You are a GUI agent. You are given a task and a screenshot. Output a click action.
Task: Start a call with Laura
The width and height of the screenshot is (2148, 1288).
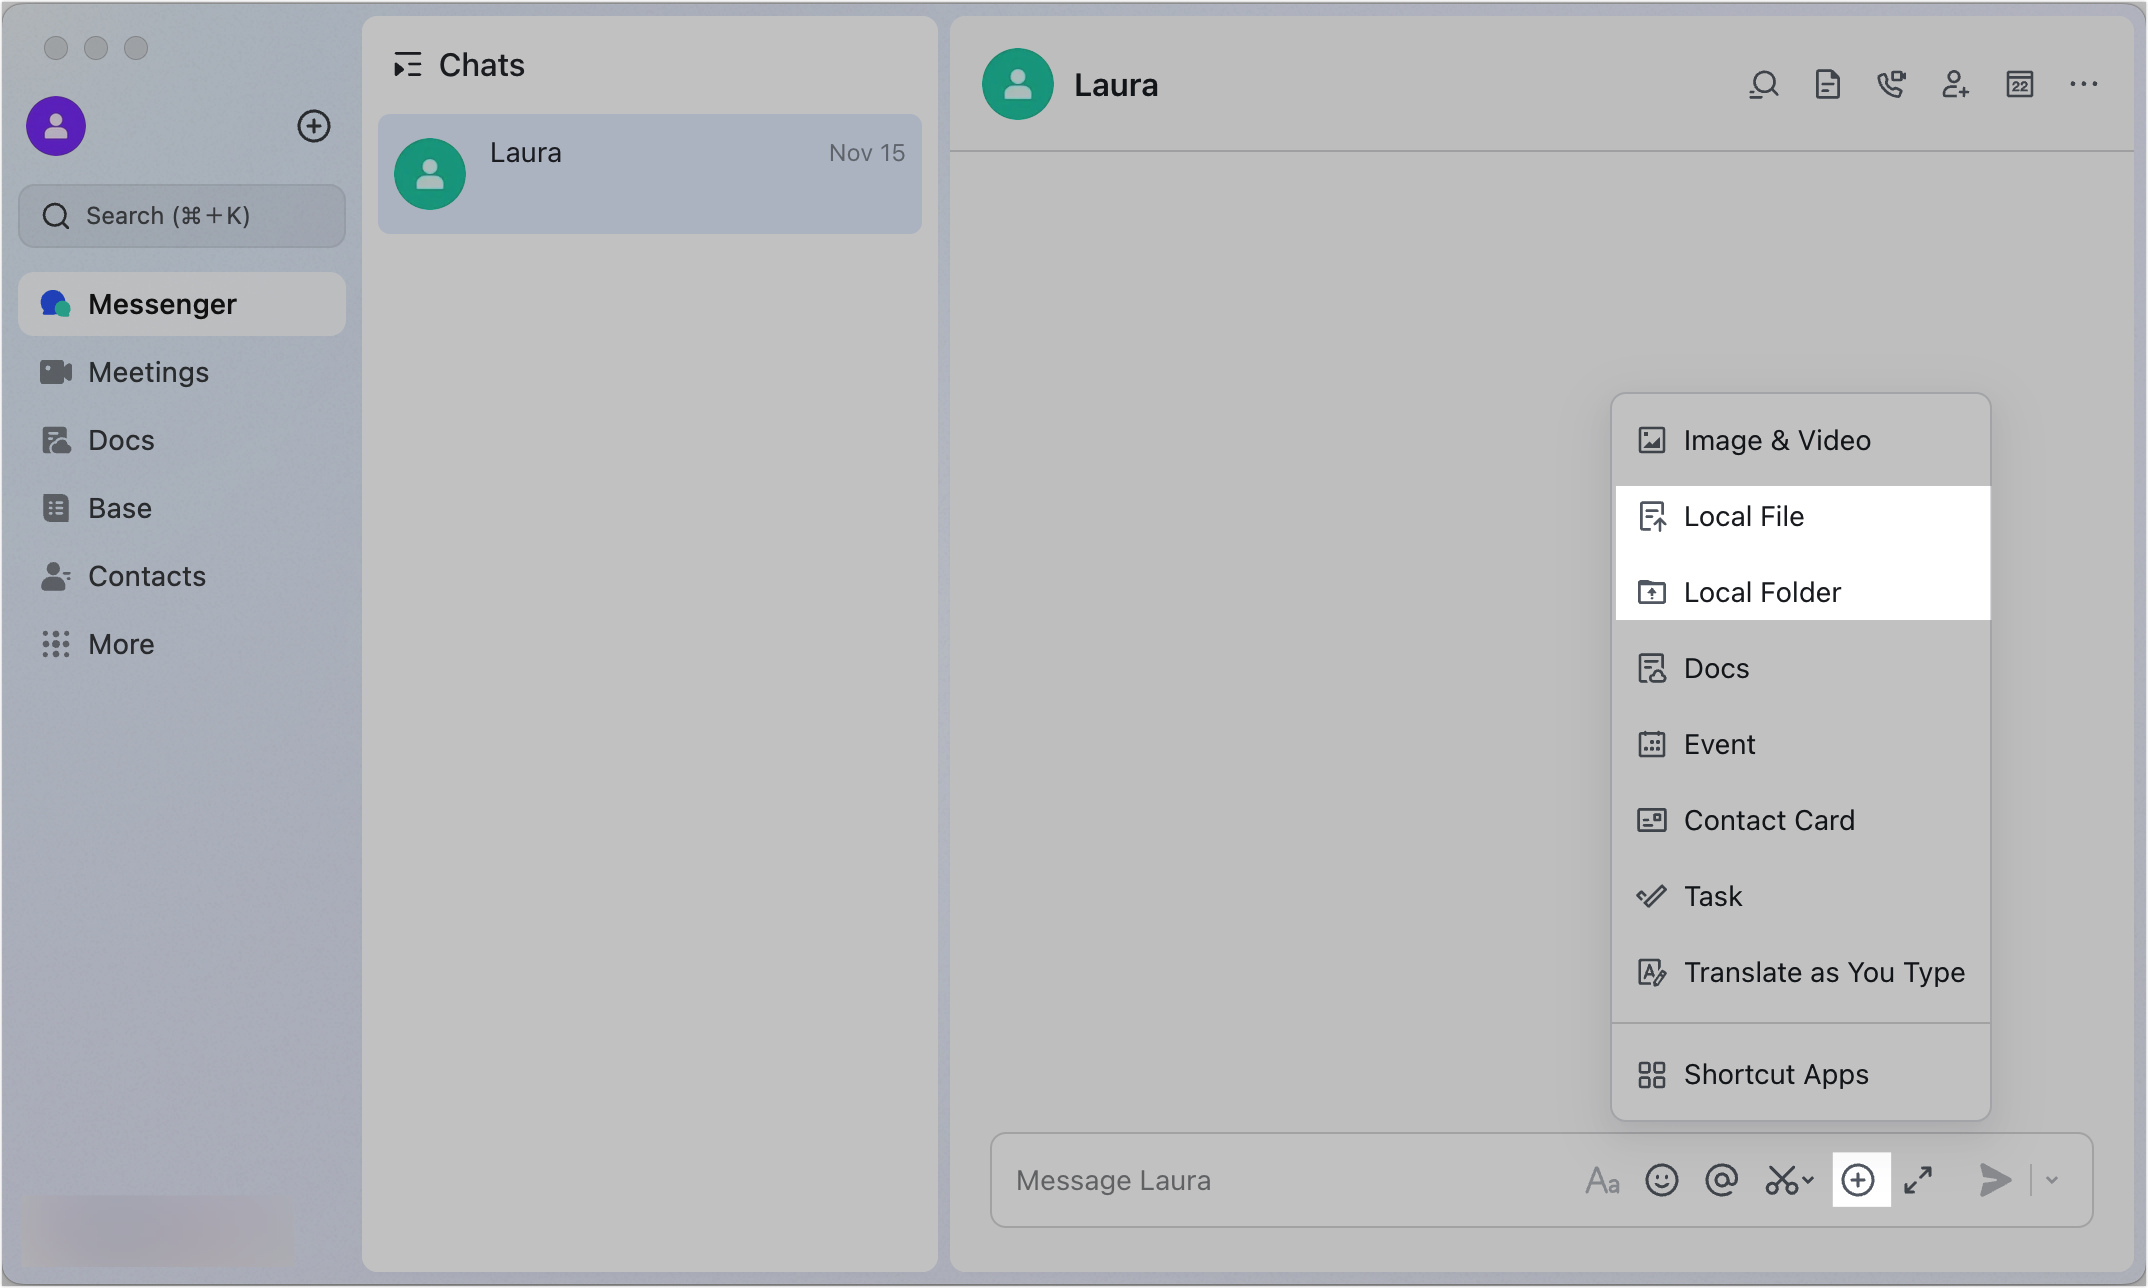coord(1891,85)
